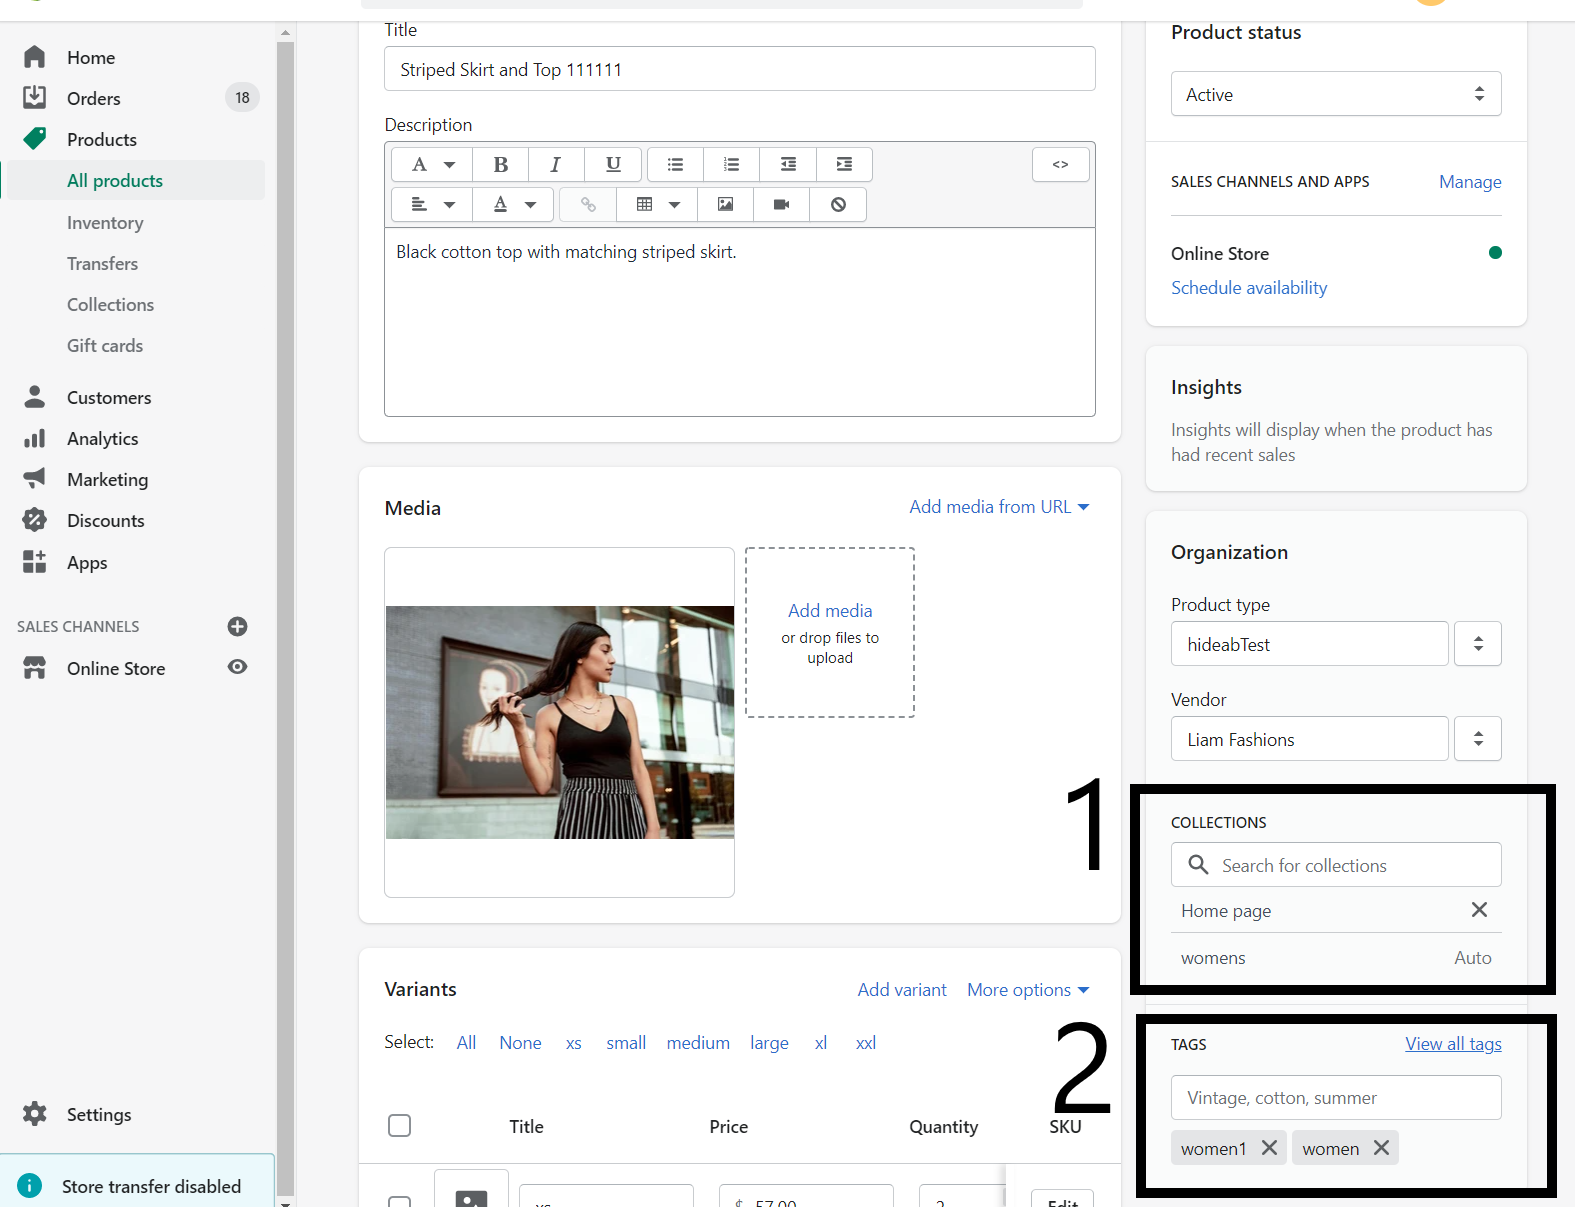Image resolution: width=1575 pixels, height=1207 pixels.
Task: Check the select-all variants checkbox
Action: pos(399,1126)
